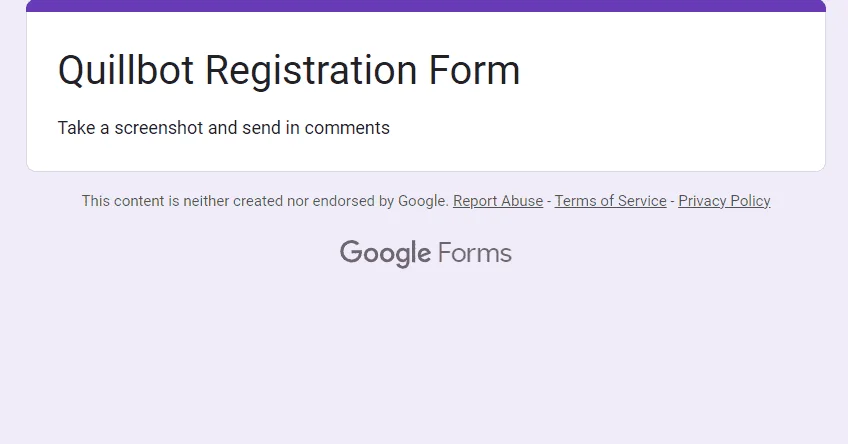Click the "Google" wordmark in the footer logo

(x=385, y=254)
